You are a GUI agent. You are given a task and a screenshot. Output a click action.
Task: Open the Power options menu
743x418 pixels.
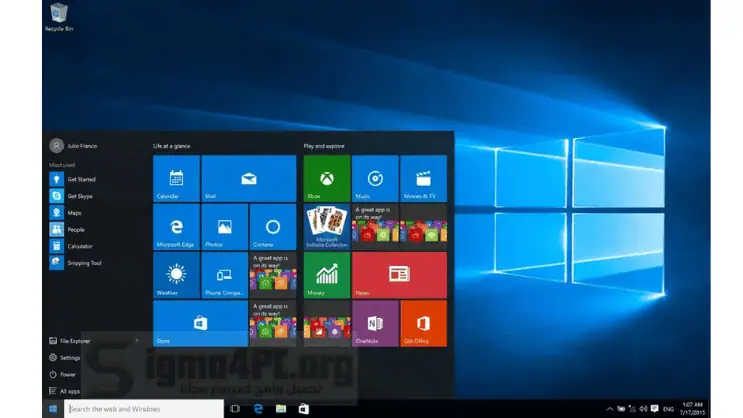tap(68, 374)
